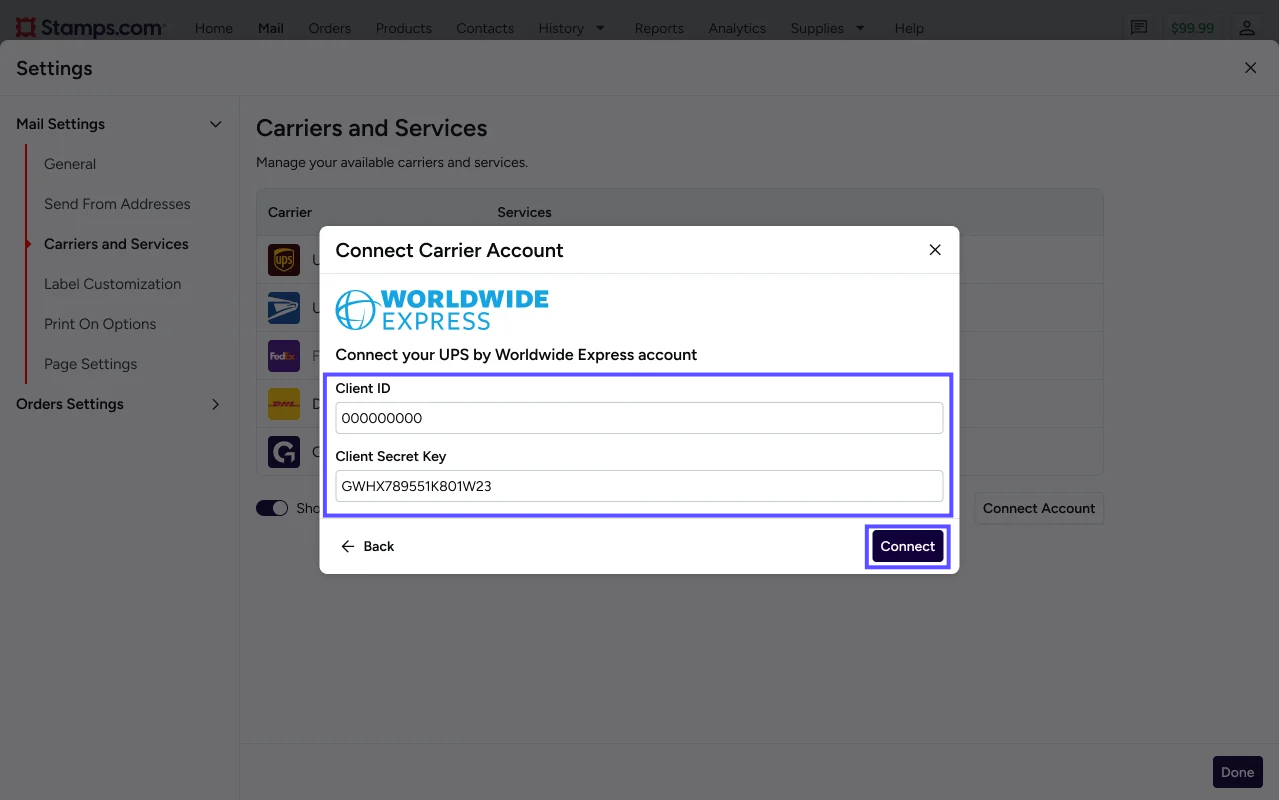1279x800 pixels.
Task: Close the Connect Carrier Account dialog
Action: (935, 250)
